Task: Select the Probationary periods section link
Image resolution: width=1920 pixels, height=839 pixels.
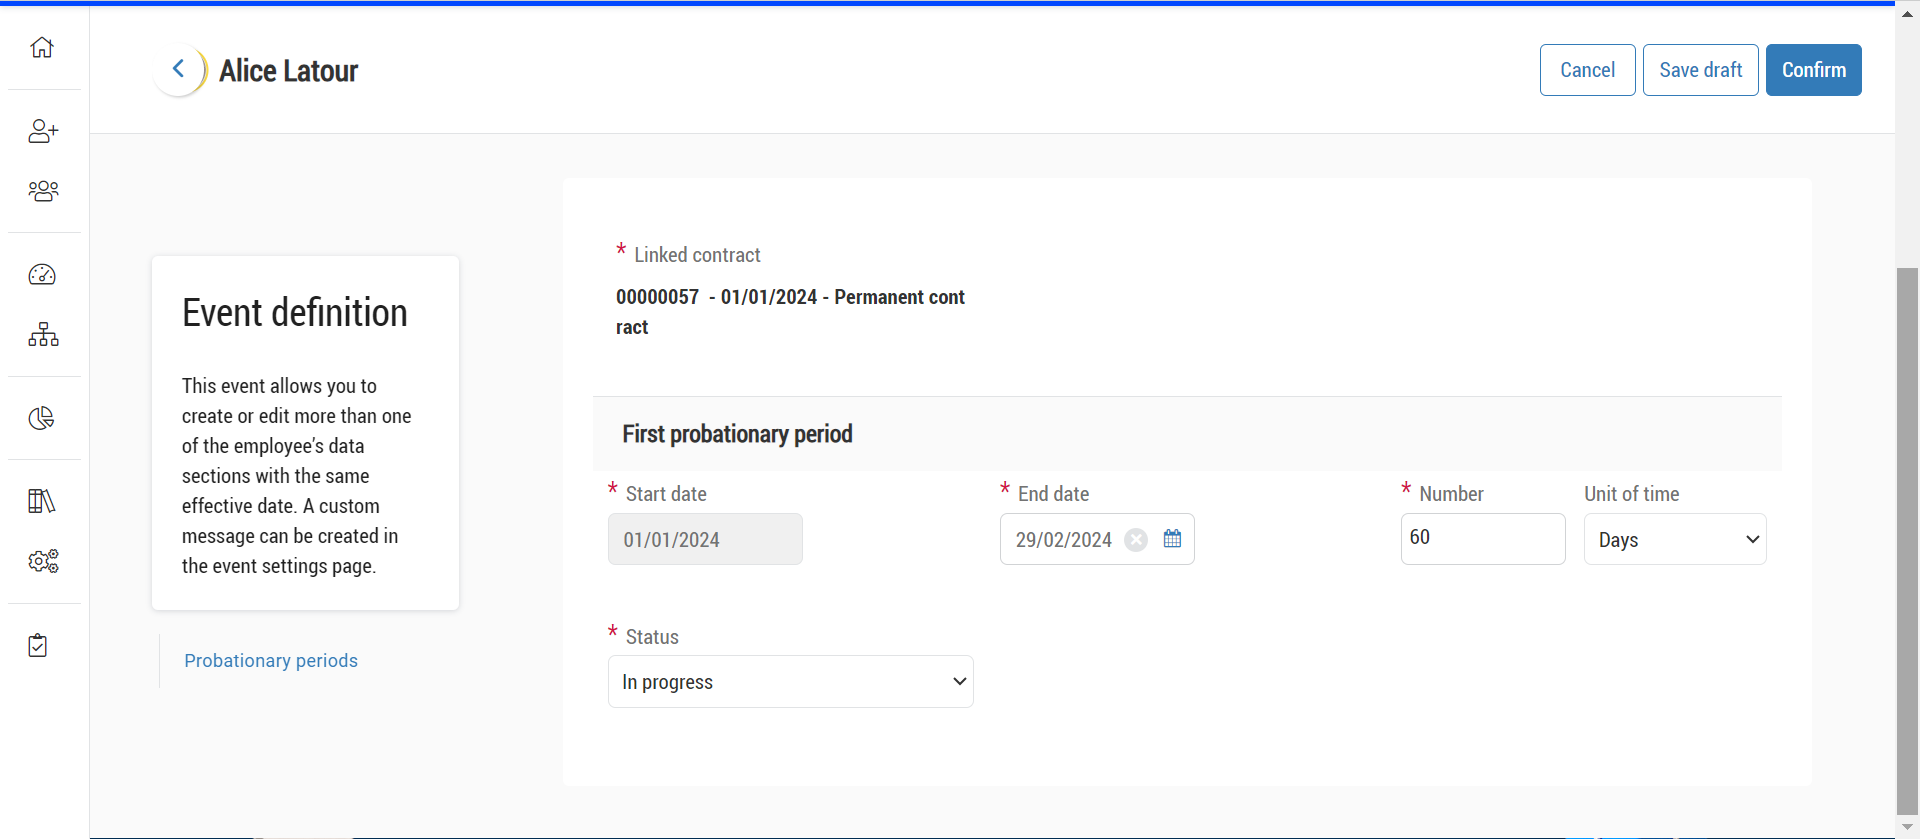Action: (x=271, y=661)
